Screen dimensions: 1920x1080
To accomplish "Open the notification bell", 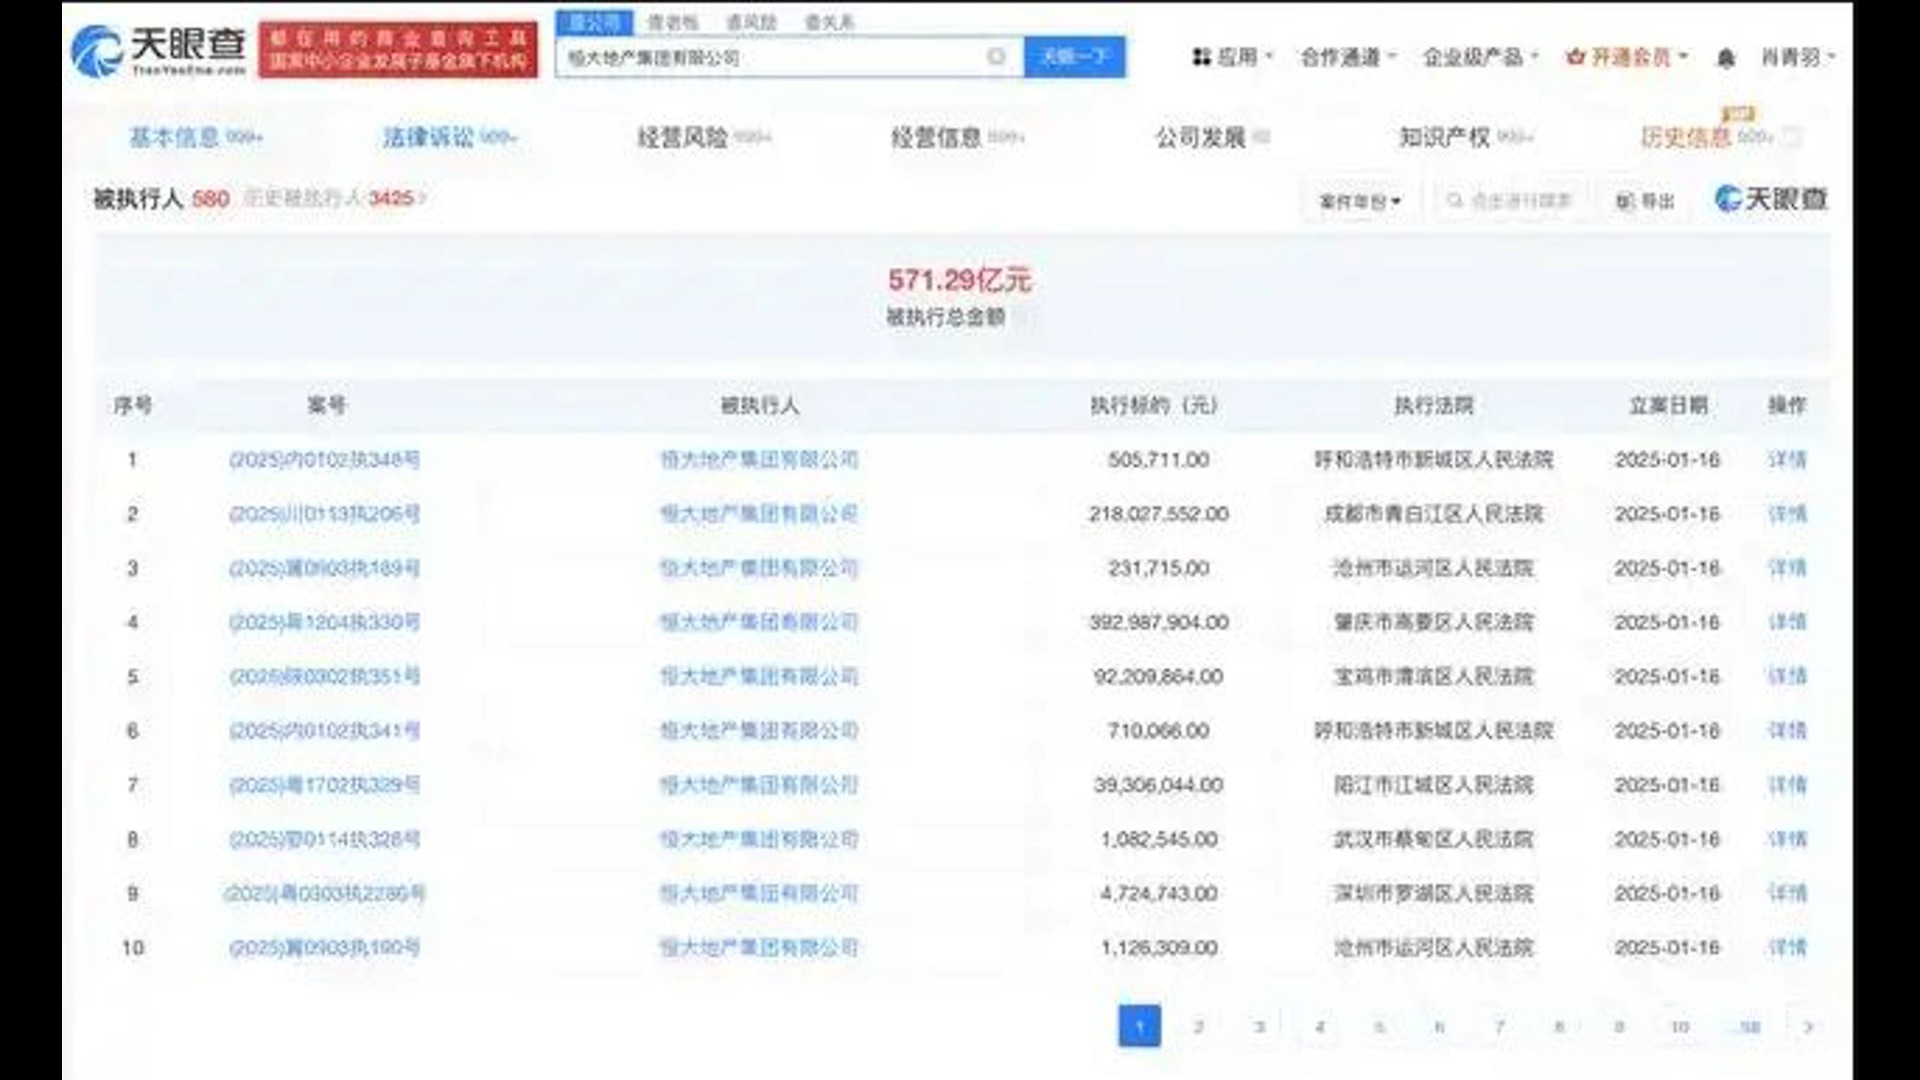I will [x=1726, y=58].
